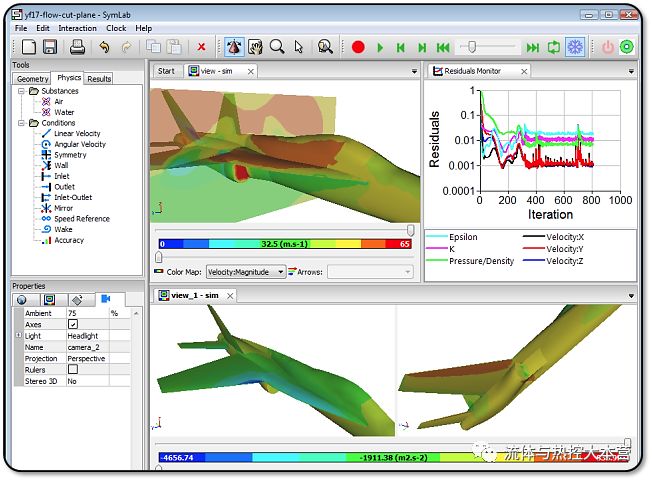This screenshot has width=652, height=481.
Task: Enable the Rulers checkbox
Action: pyautogui.click(x=72, y=369)
